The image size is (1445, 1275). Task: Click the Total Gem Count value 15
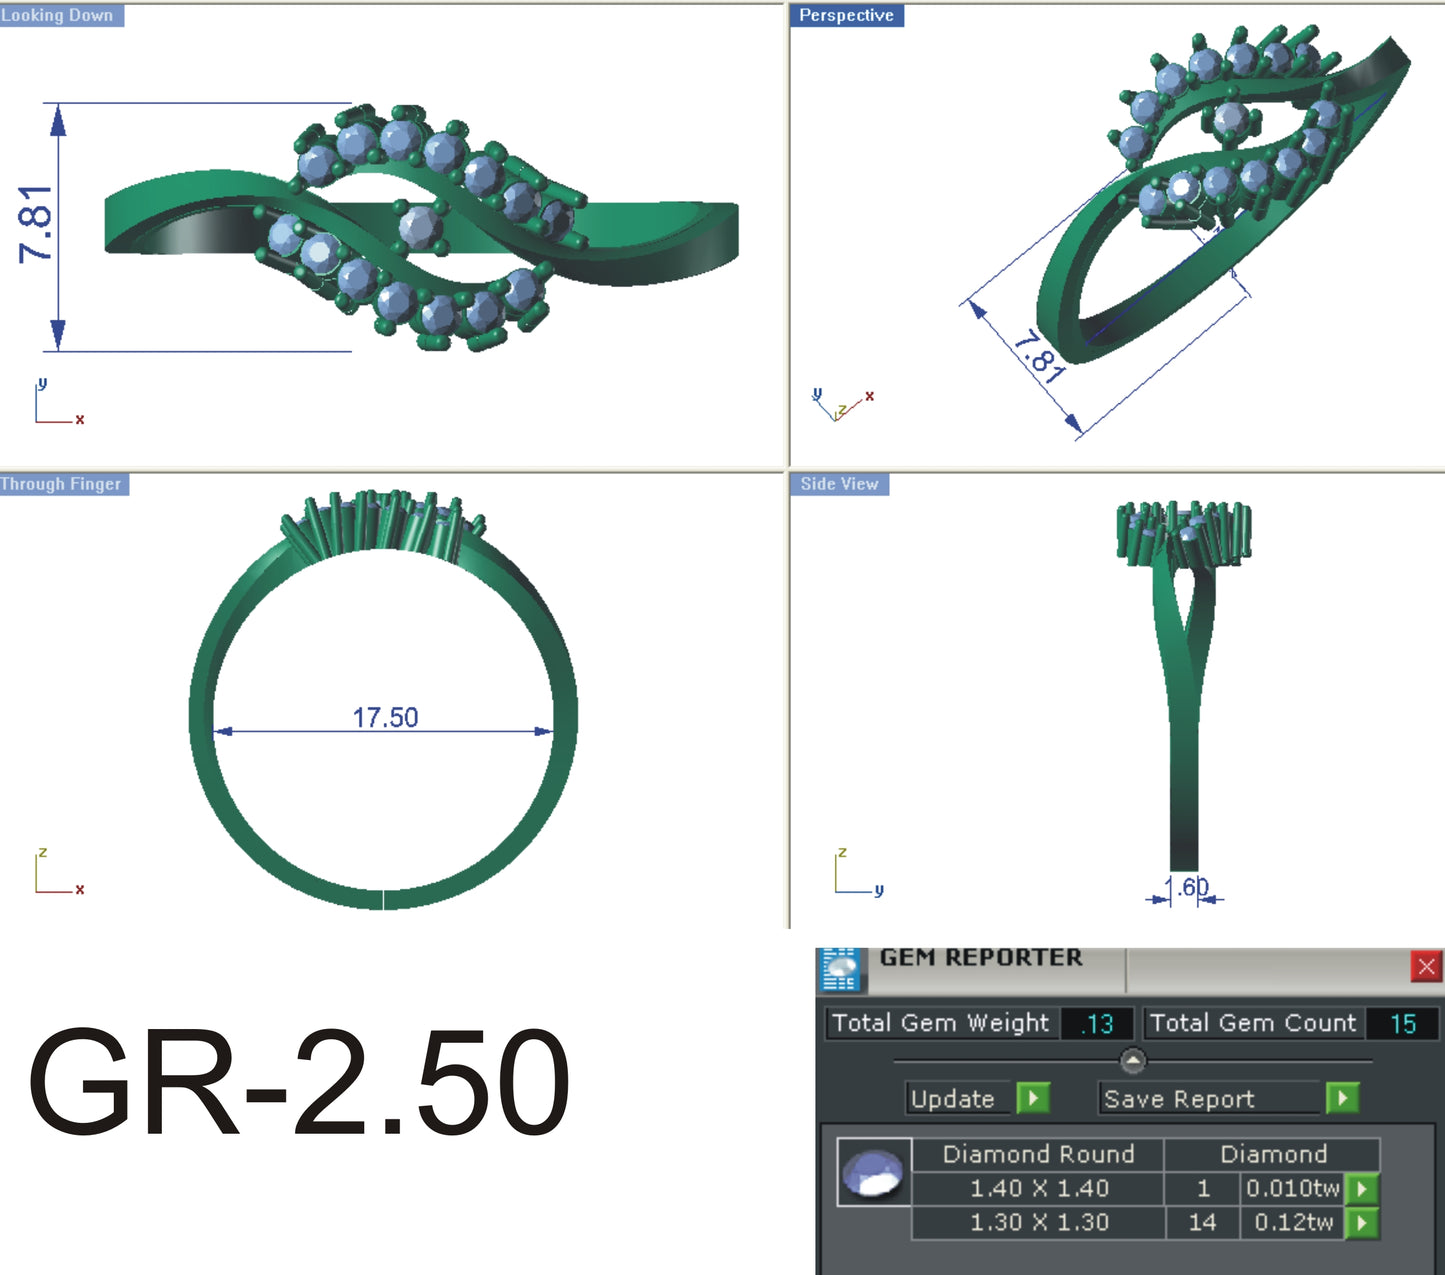pyautogui.click(x=1402, y=1023)
